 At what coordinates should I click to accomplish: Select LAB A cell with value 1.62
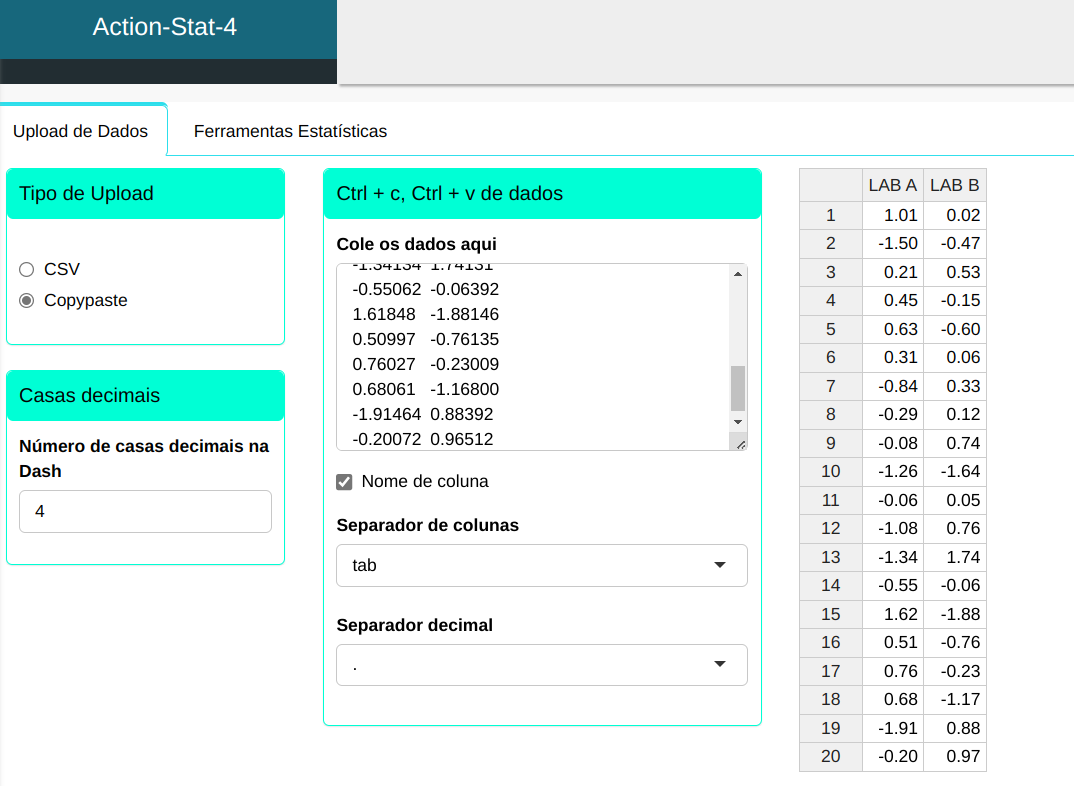click(892, 614)
